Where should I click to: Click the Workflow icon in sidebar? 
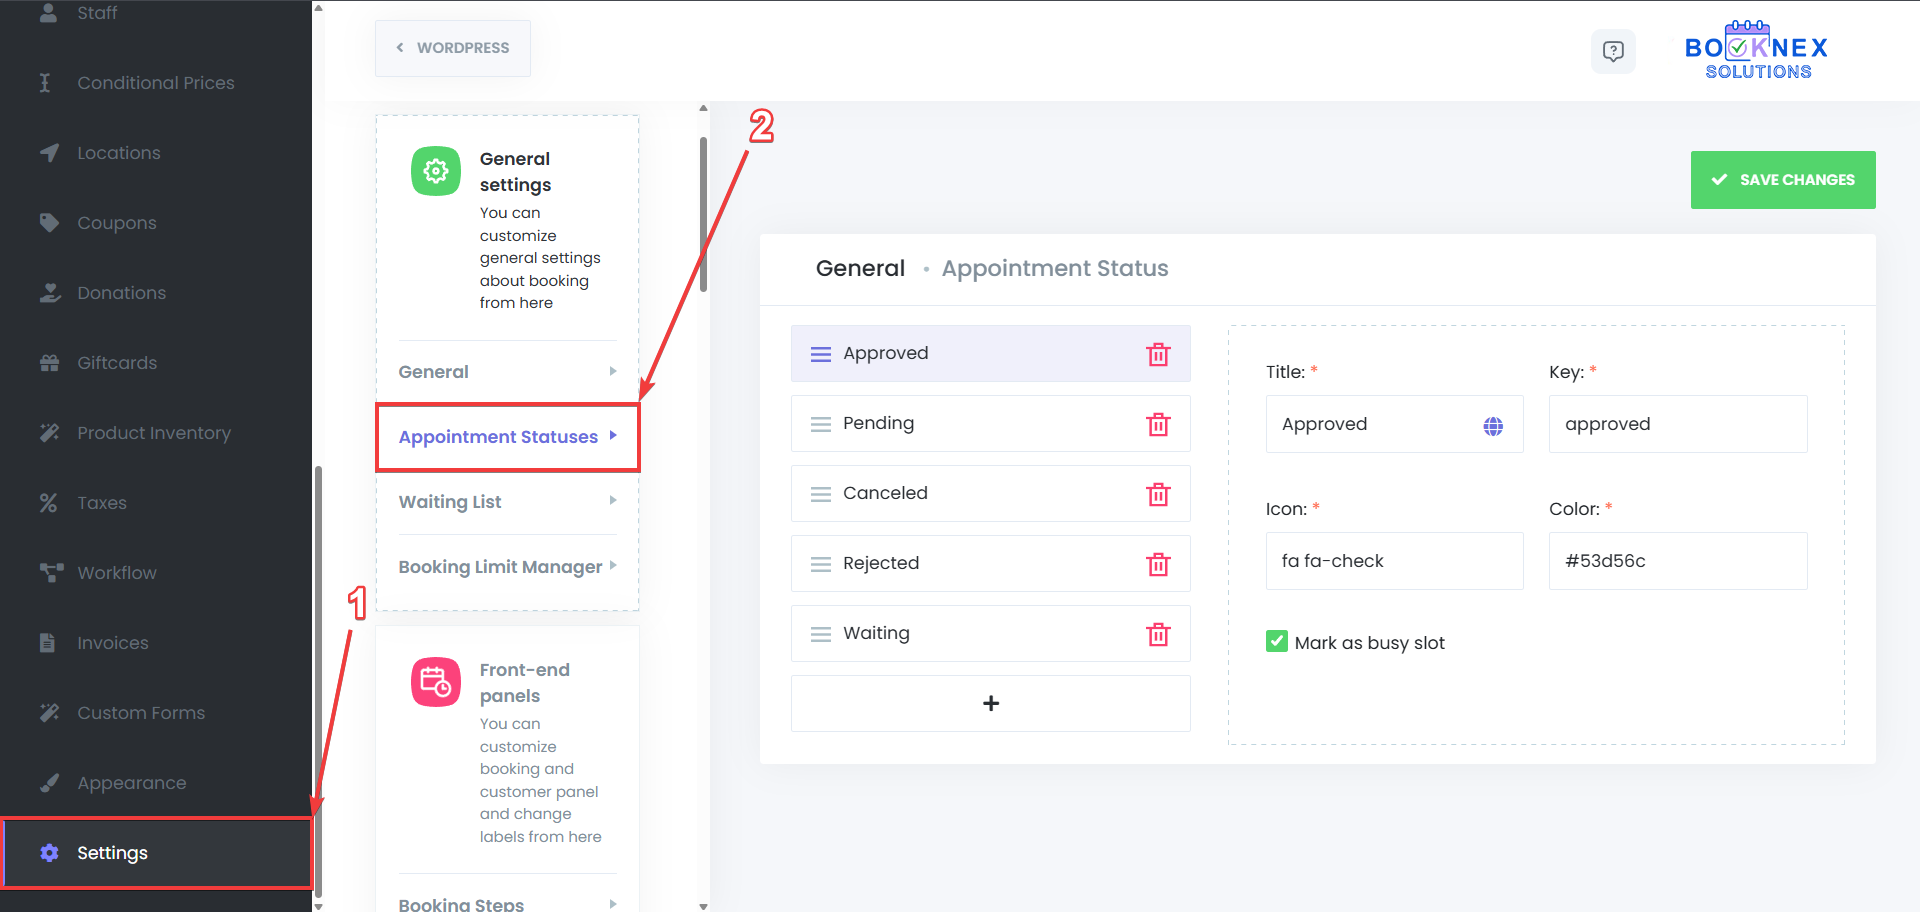50,572
